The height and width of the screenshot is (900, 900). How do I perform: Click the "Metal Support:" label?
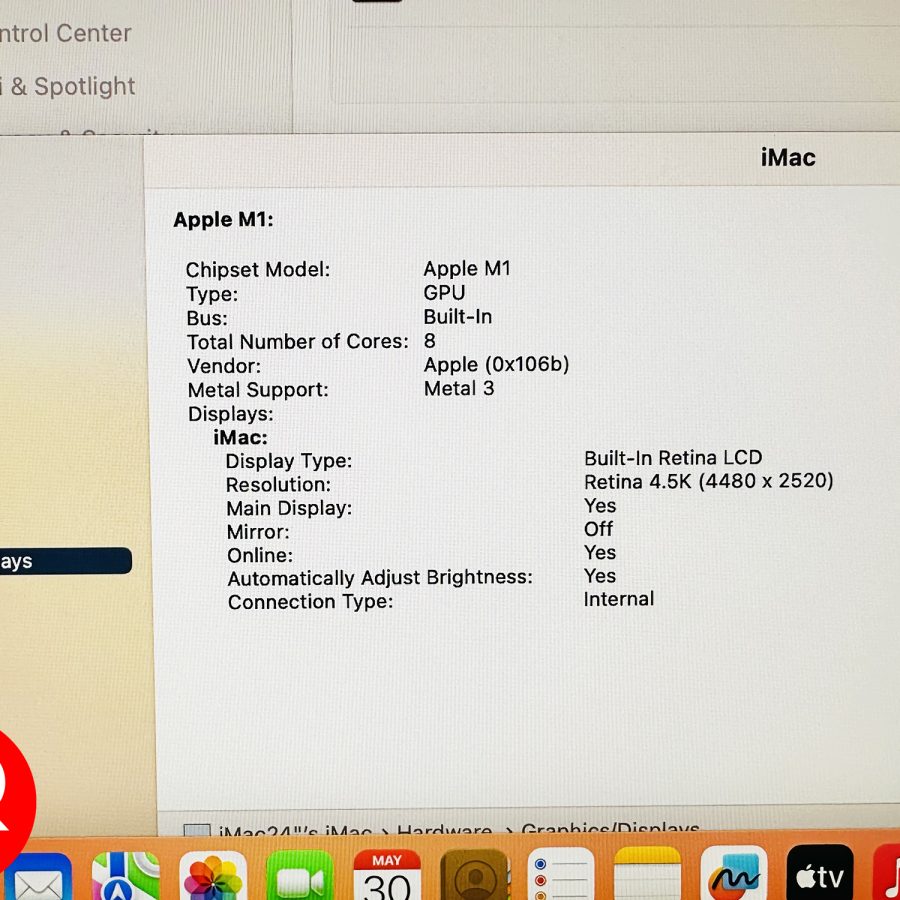tap(258, 390)
